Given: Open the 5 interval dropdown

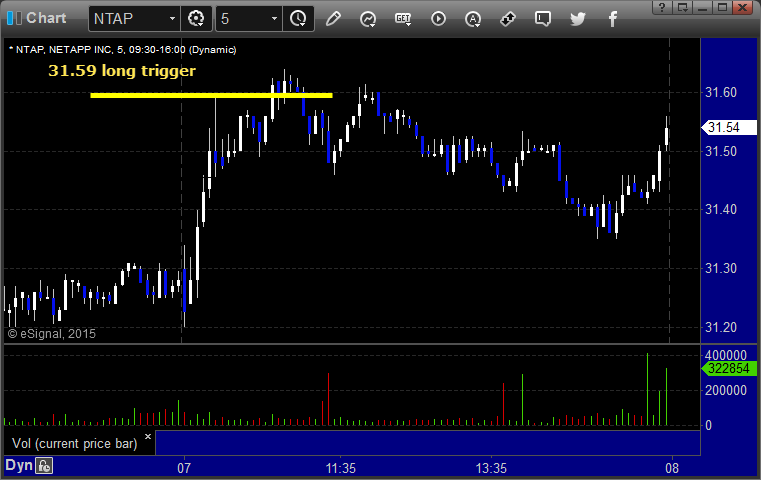Looking at the screenshot, I should pos(248,19).
